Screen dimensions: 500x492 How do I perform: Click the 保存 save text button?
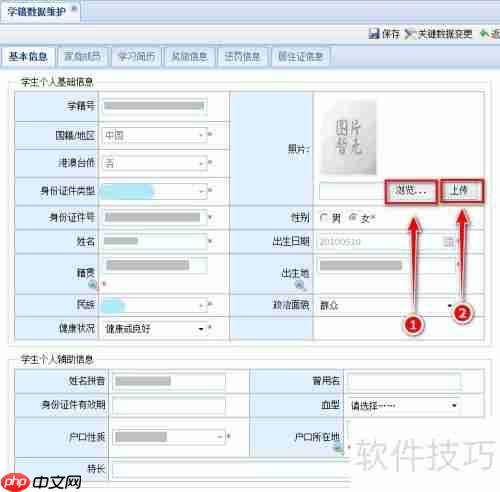click(391, 34)
